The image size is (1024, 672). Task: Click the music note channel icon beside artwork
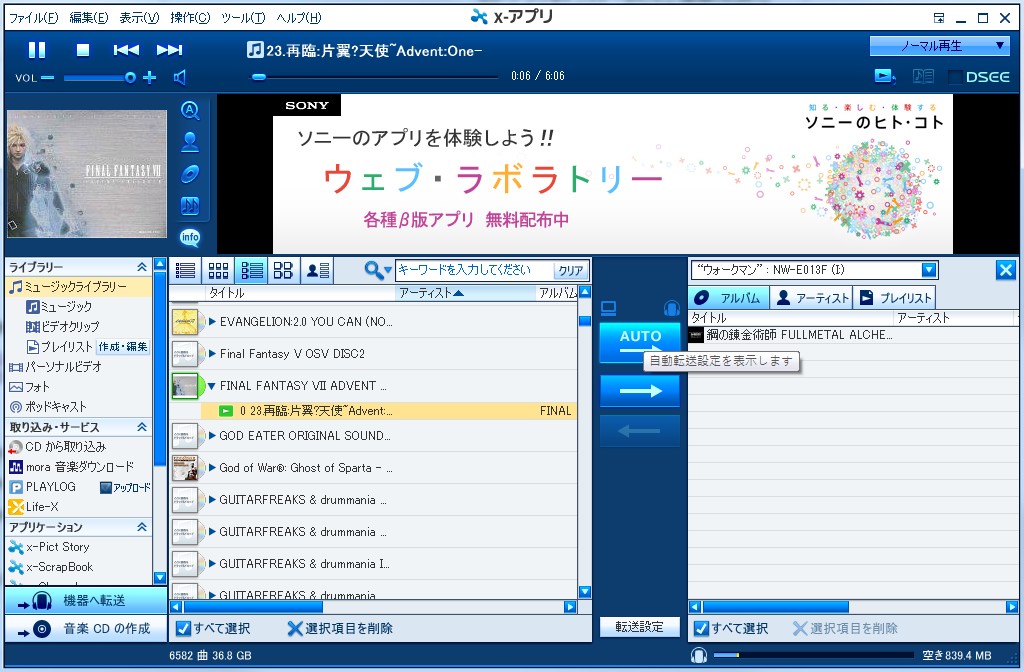coord(190,206)
